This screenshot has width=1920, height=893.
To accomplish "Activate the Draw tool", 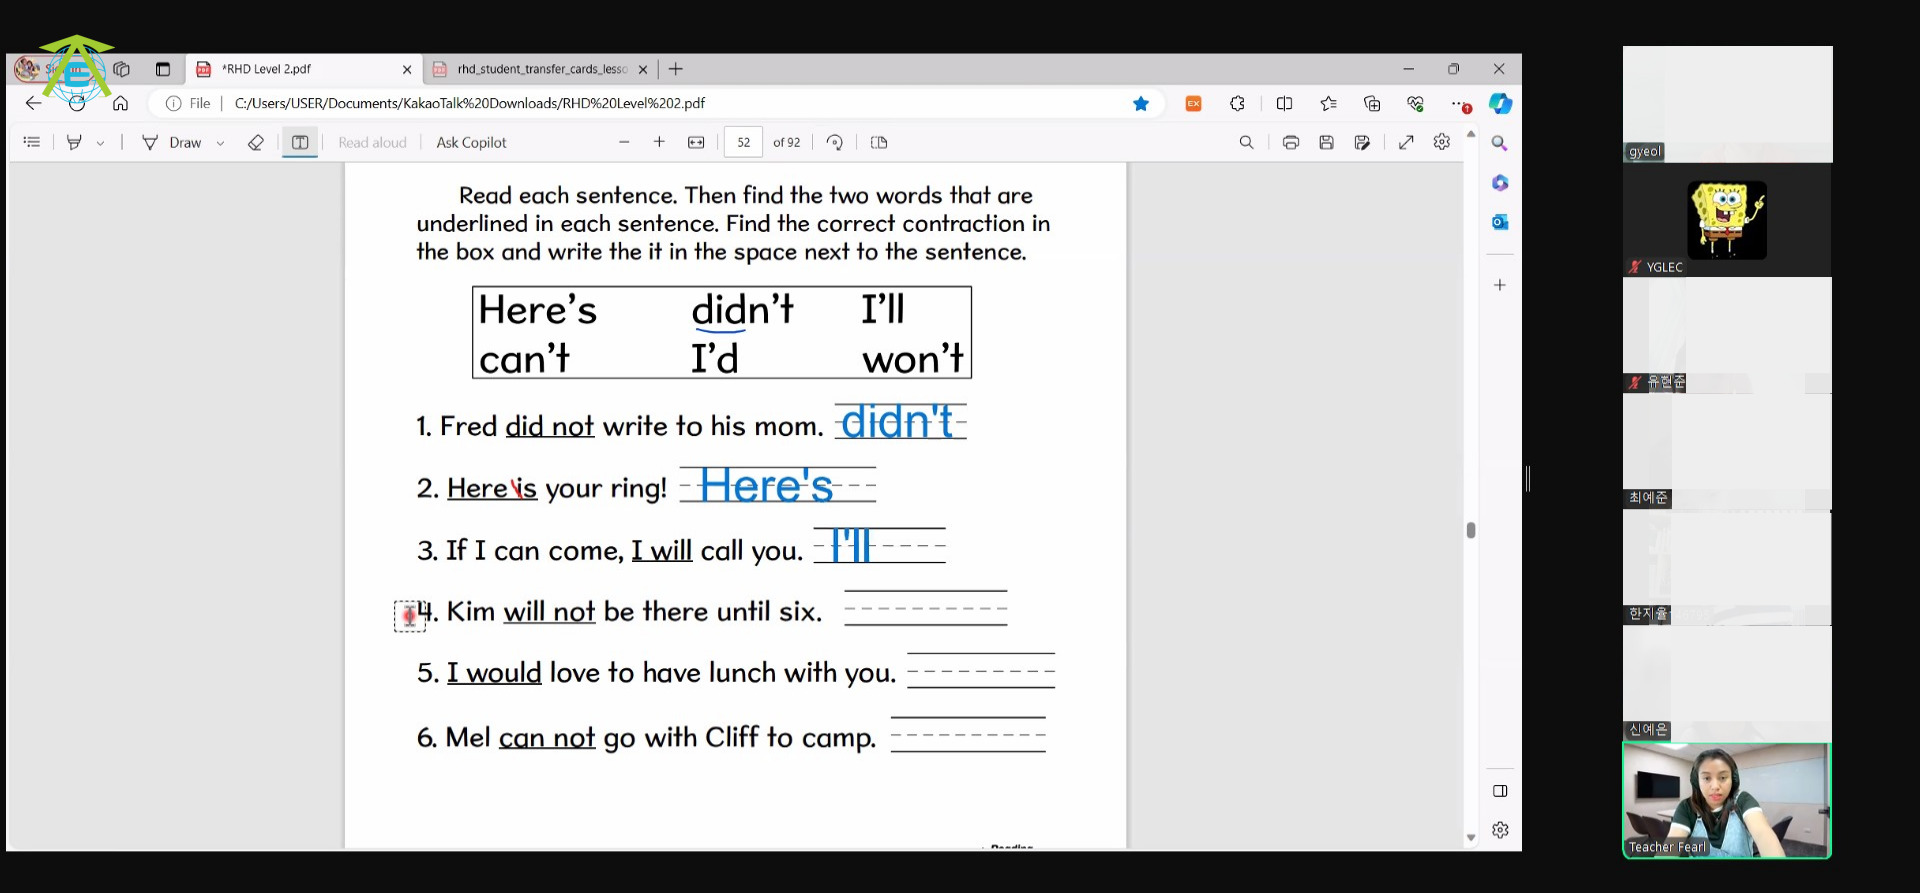I will pos(172,142).
